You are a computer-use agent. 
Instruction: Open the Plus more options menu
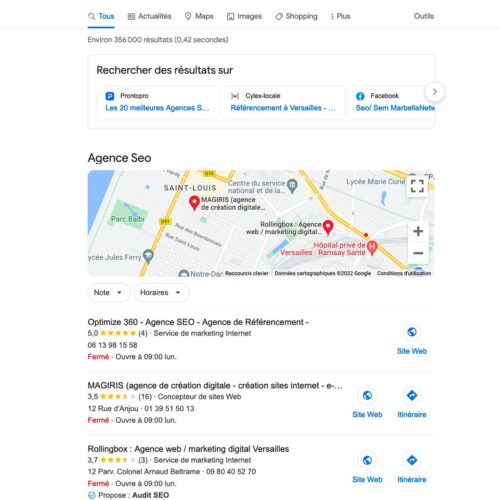(x=340, y=16)
